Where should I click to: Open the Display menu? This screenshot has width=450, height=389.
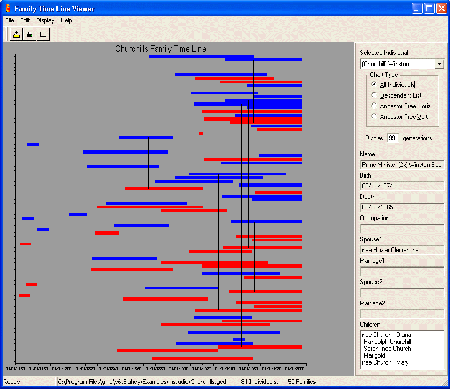(45, 21)
